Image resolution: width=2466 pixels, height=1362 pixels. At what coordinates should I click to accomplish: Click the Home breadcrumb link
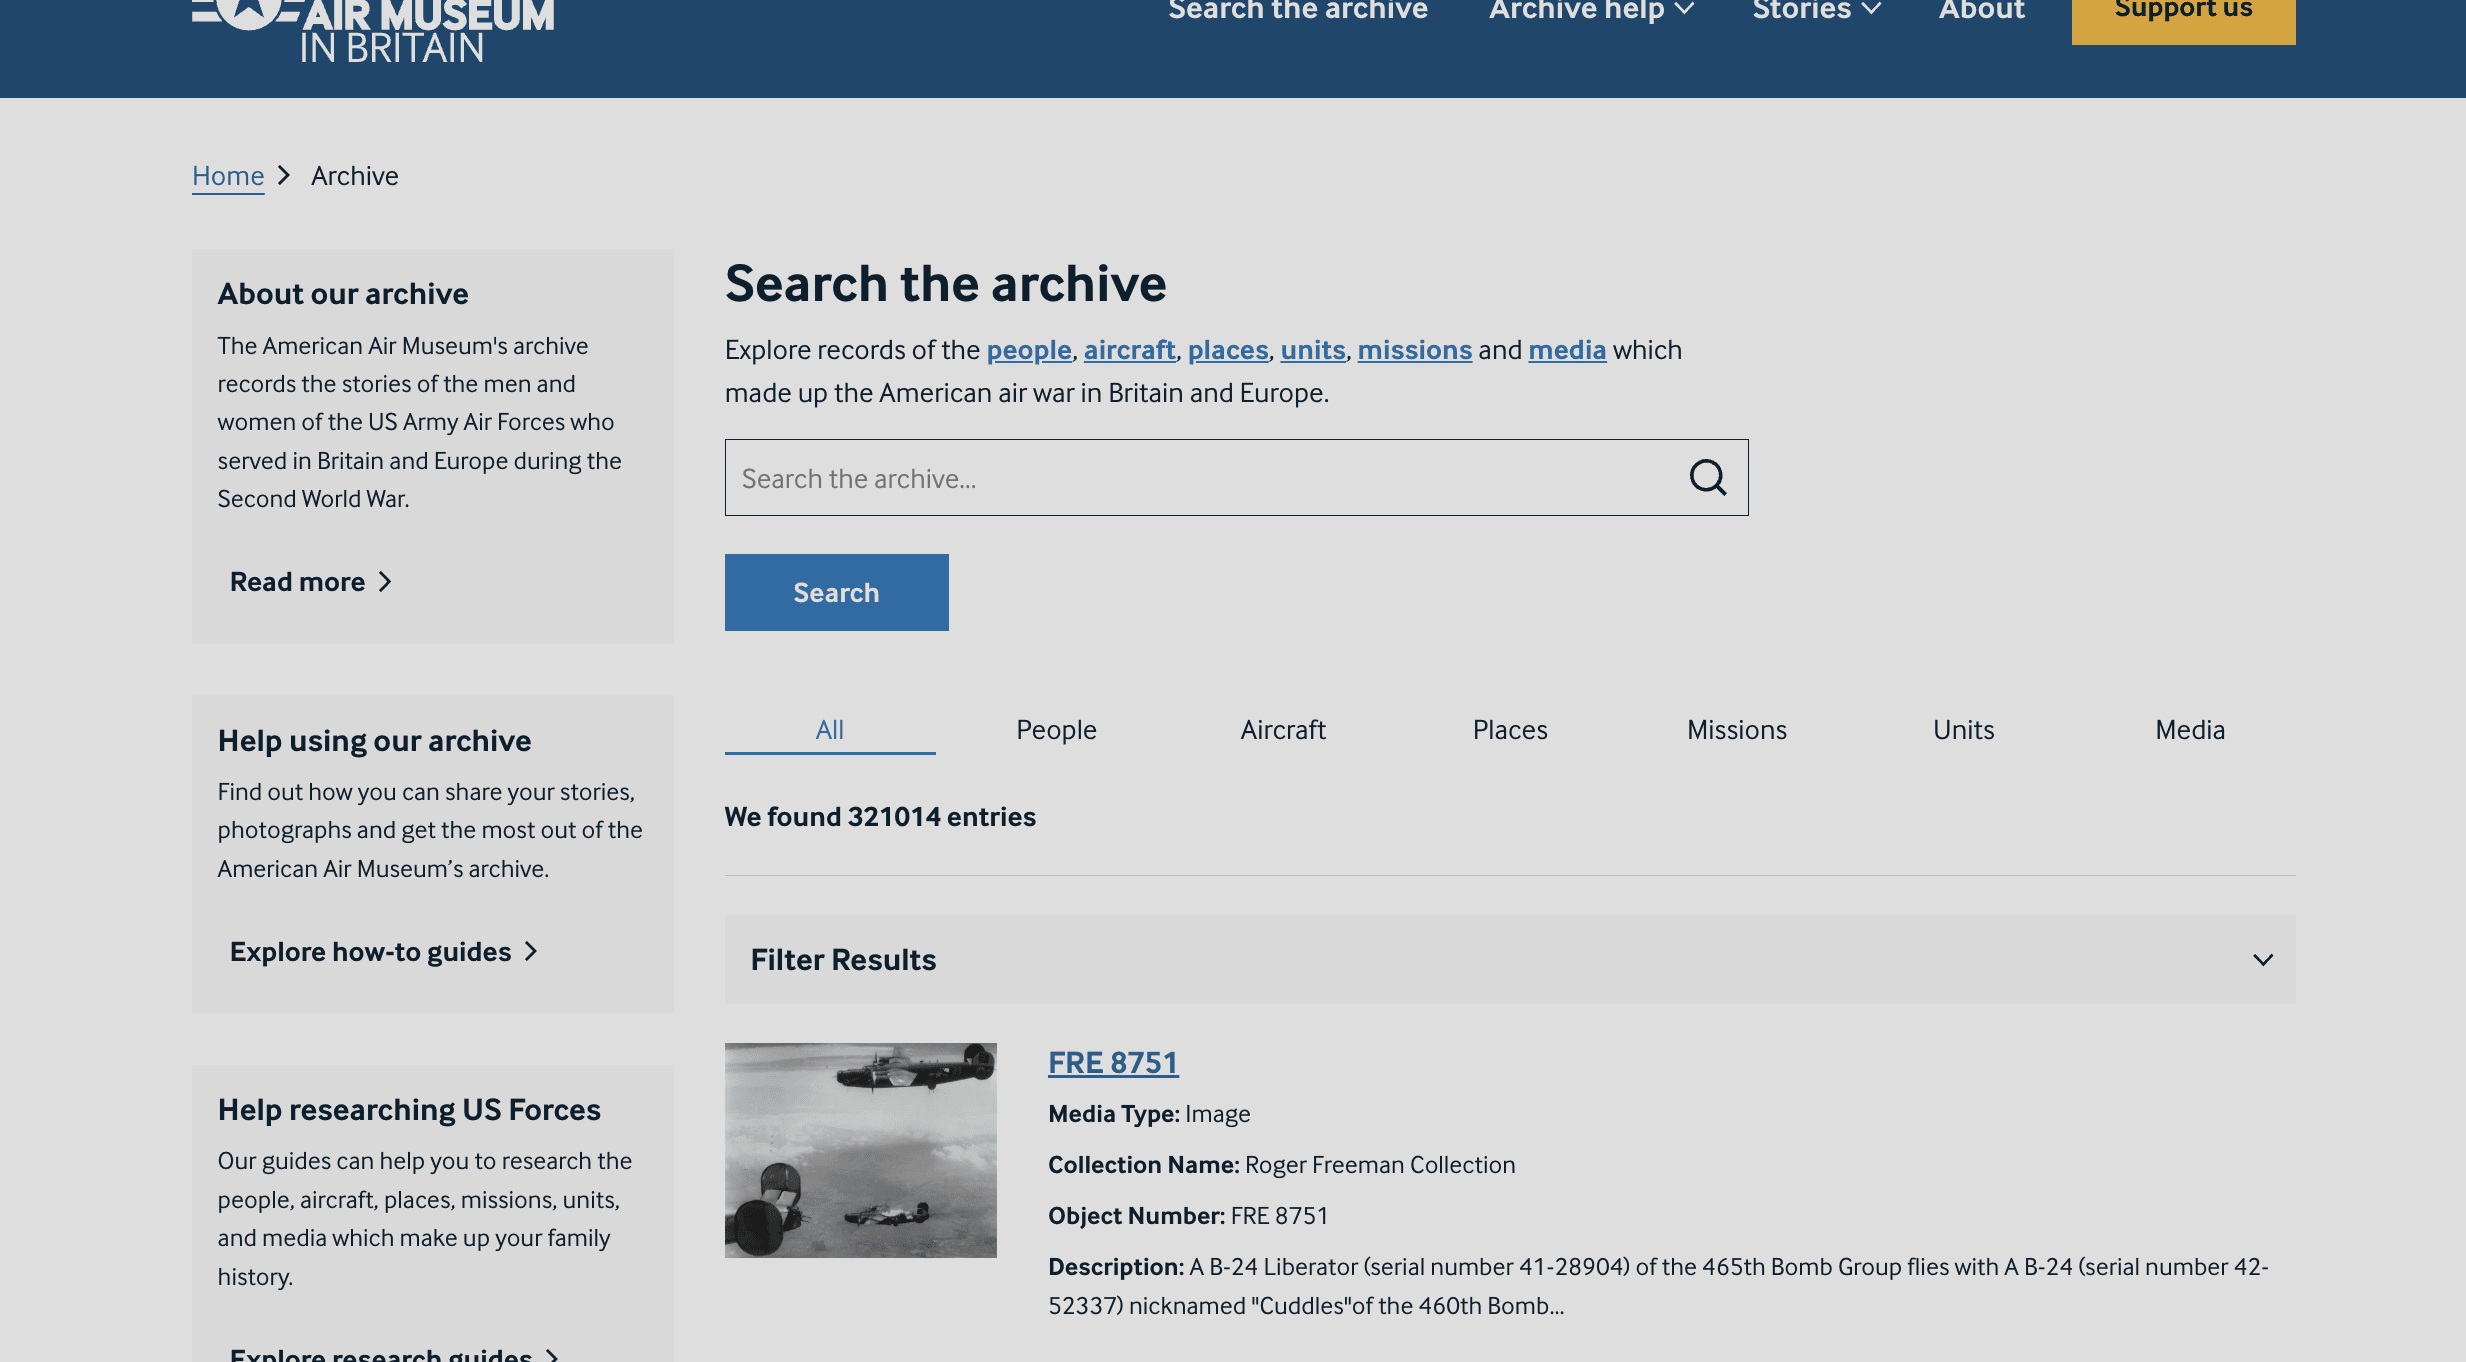point(228,176)
